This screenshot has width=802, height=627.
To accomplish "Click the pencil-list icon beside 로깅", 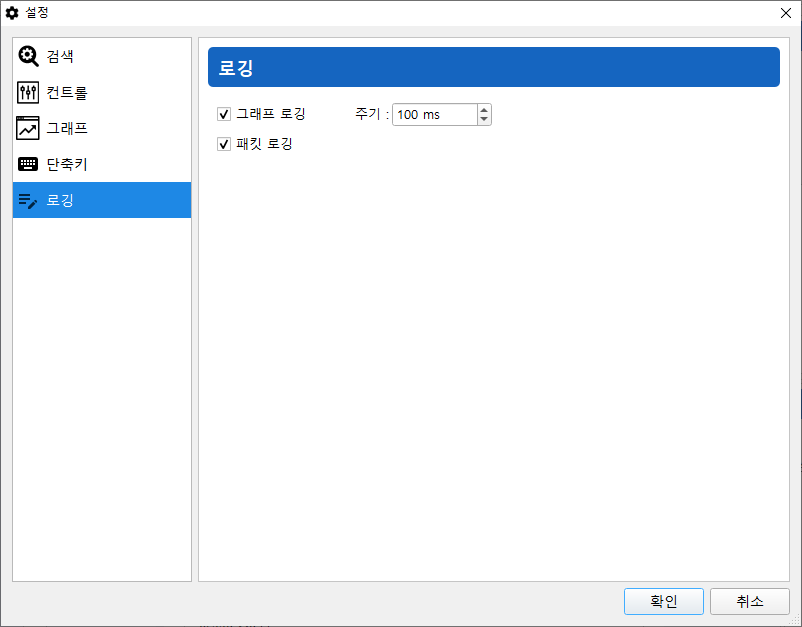I will (x=28, y=200).
